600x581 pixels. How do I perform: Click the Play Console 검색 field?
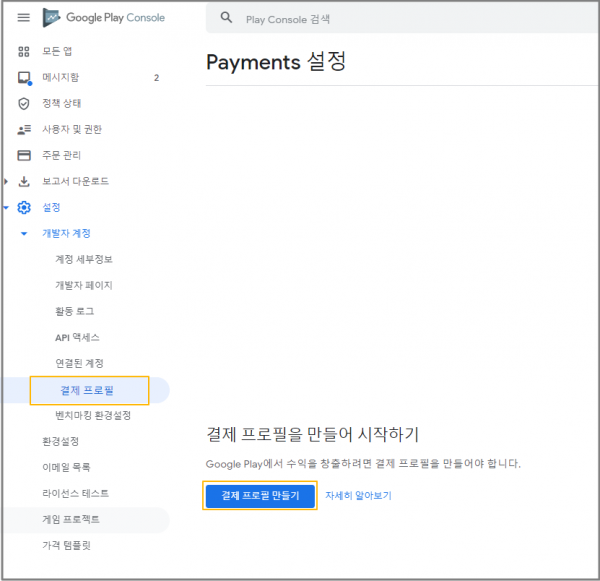400,18
